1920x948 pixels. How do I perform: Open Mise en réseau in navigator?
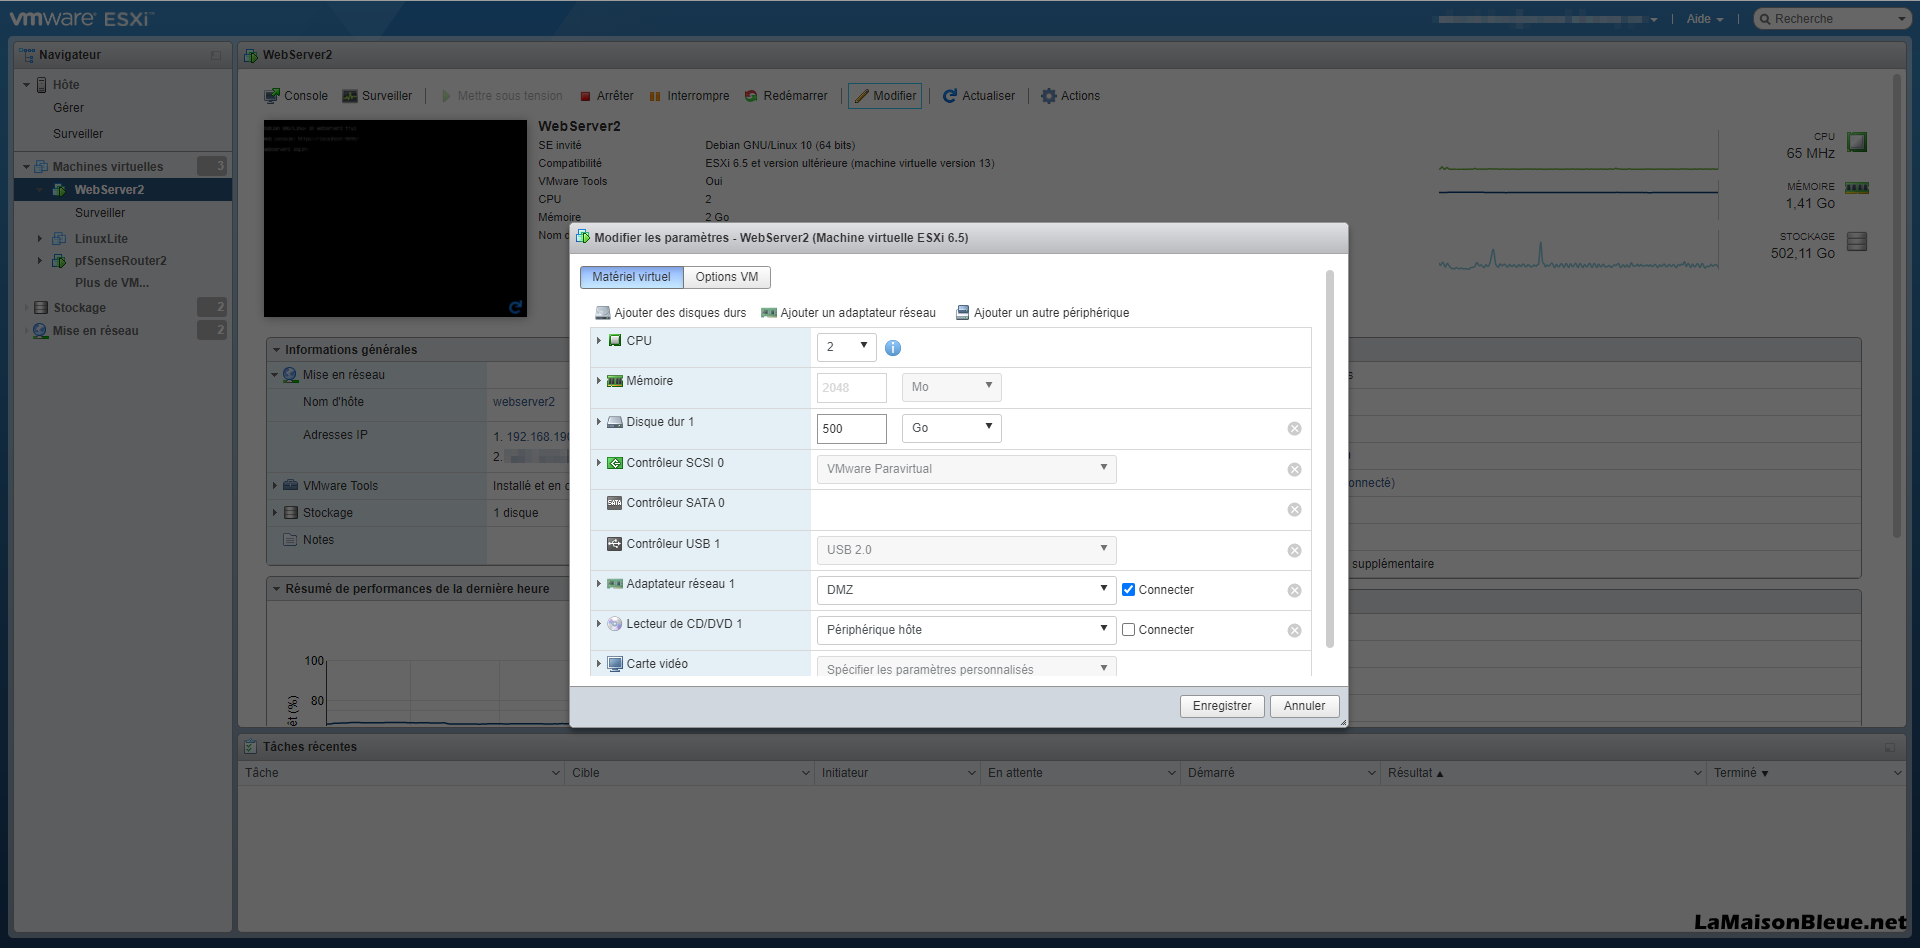coord(95,331)
